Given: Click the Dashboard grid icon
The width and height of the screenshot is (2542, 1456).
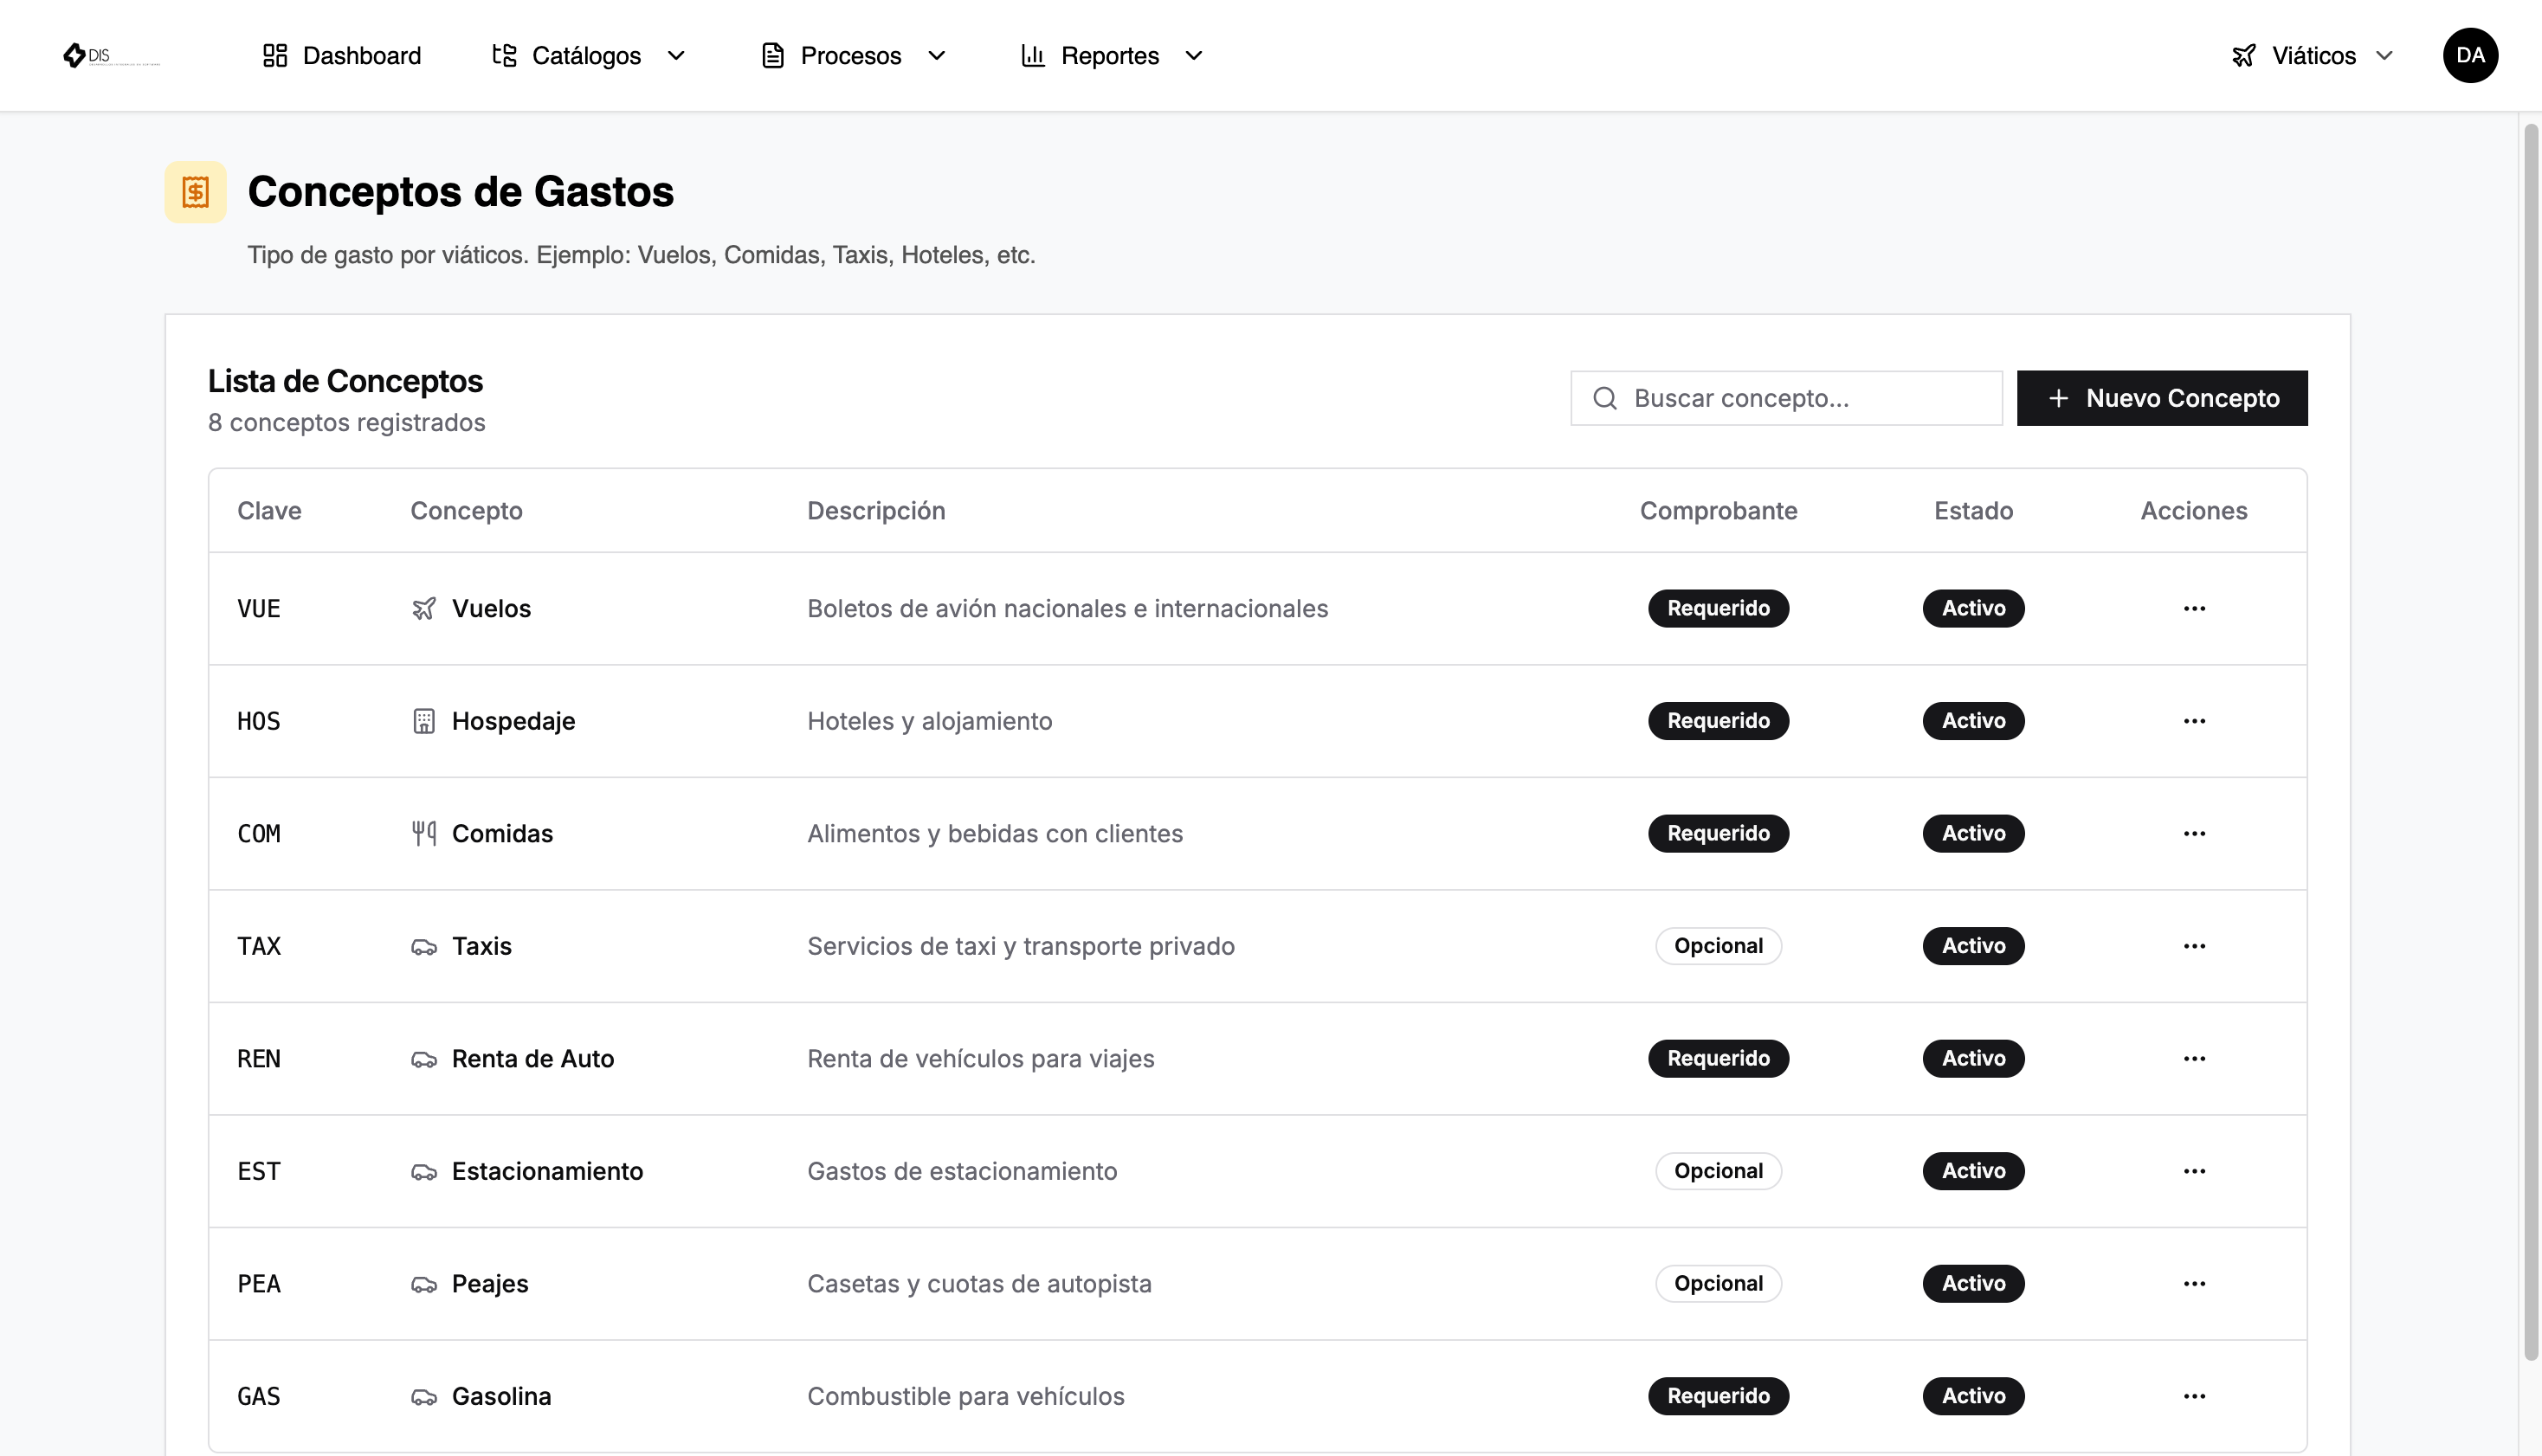Looking at the screenshot, I should (x=275, y=55).
